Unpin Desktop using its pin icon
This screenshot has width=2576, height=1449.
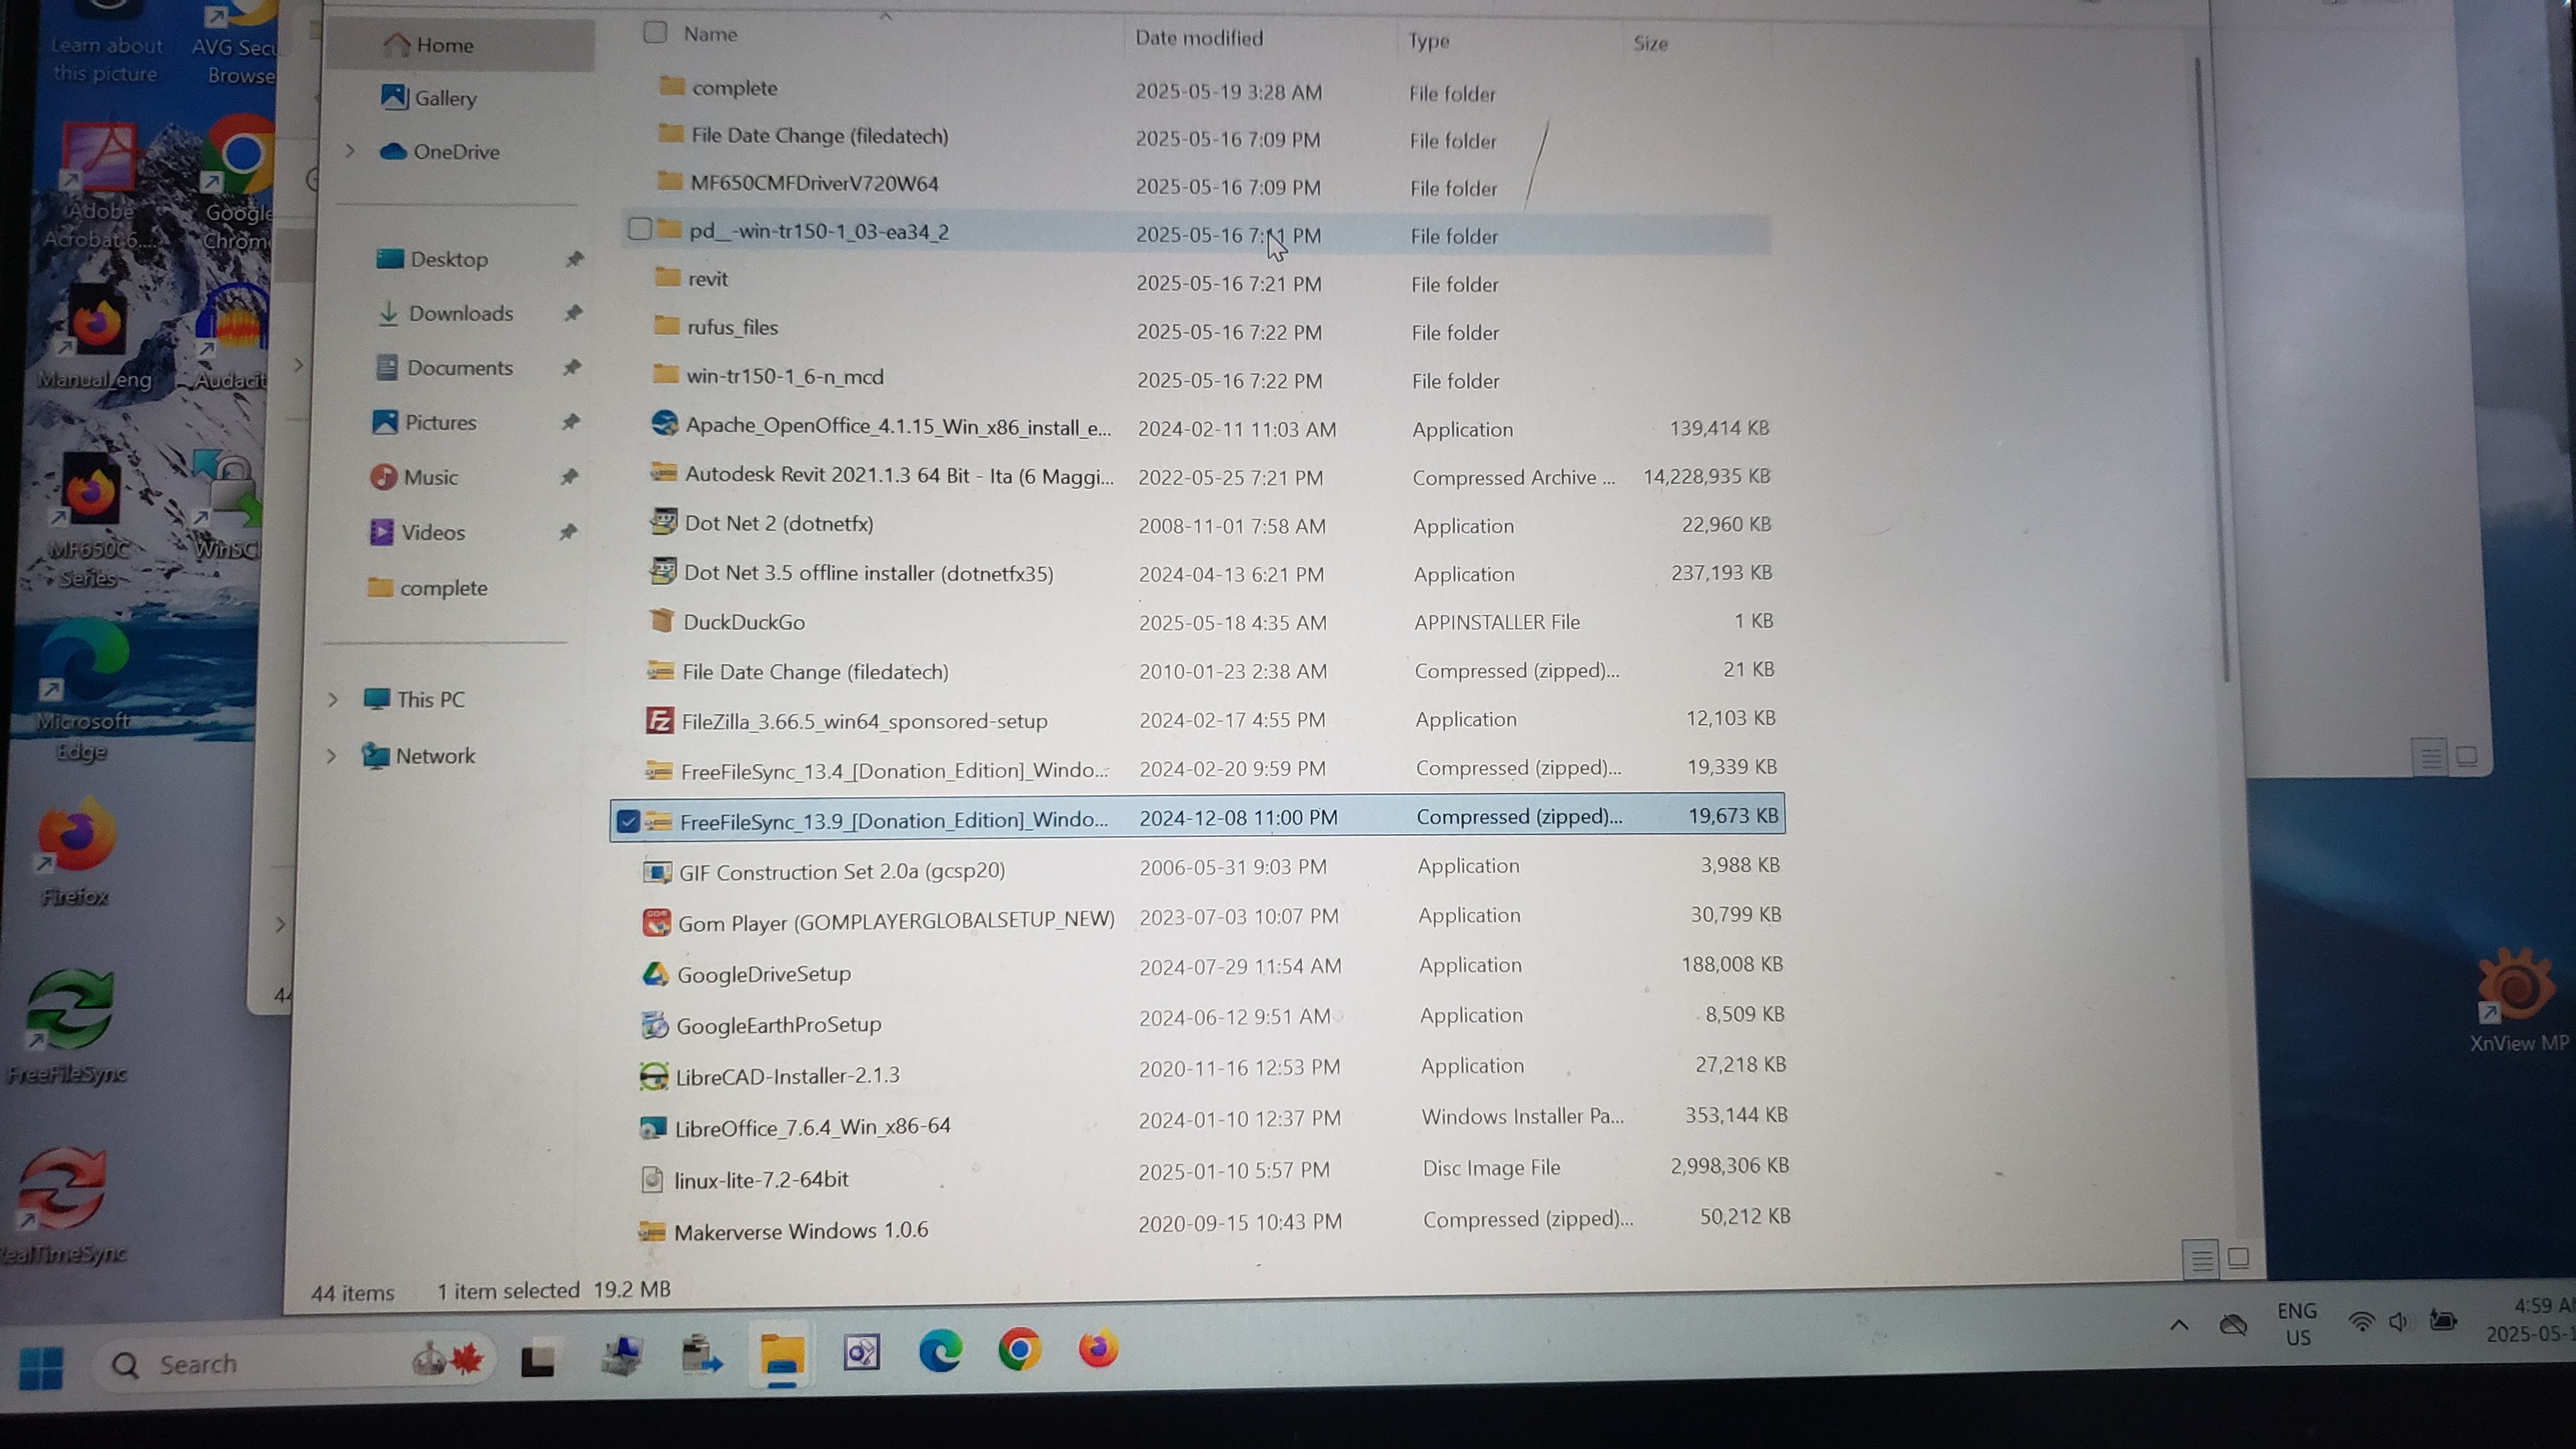coord(574,259)
